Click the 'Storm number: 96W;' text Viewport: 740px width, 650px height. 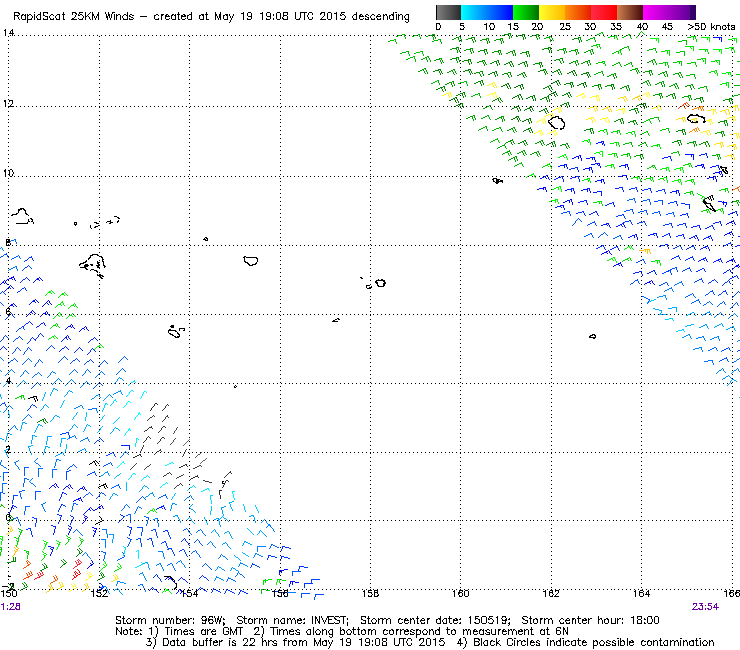[170, 620]
